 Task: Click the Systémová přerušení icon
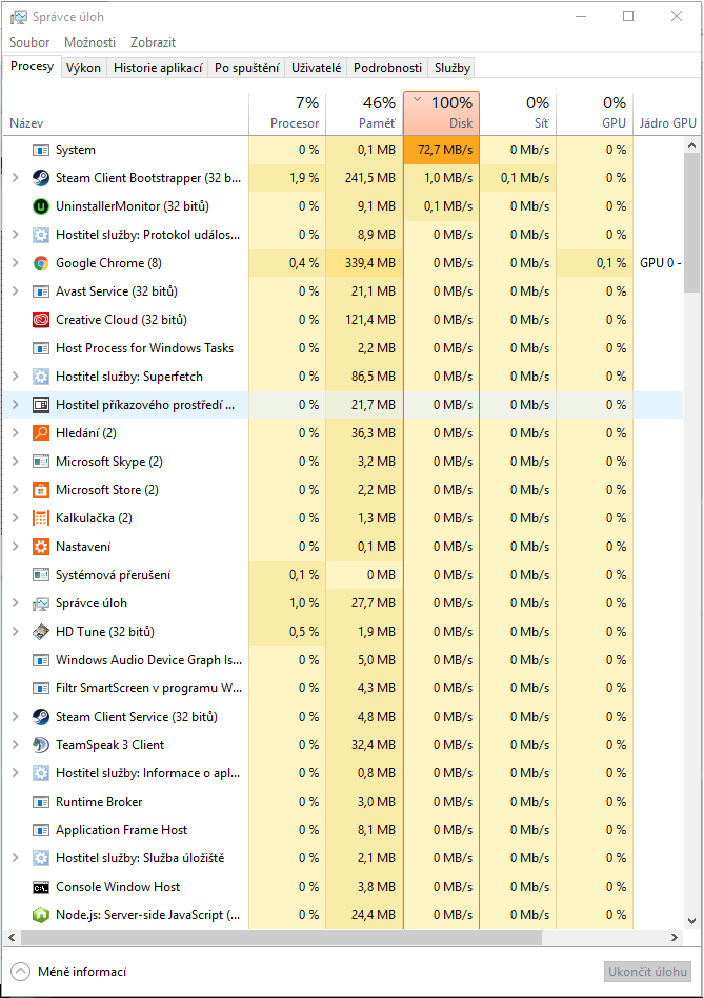(x=41, y=575)
